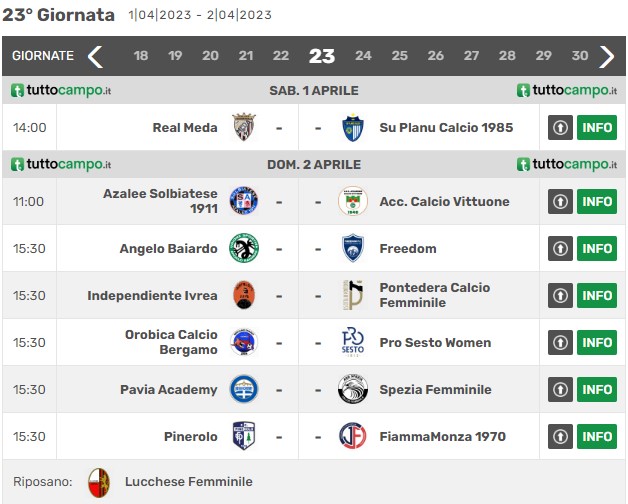Screen dimensions: 628x504
Task: Go to previous giornate with left chevron
Action: pyautogui.click(x=95, y=56)
